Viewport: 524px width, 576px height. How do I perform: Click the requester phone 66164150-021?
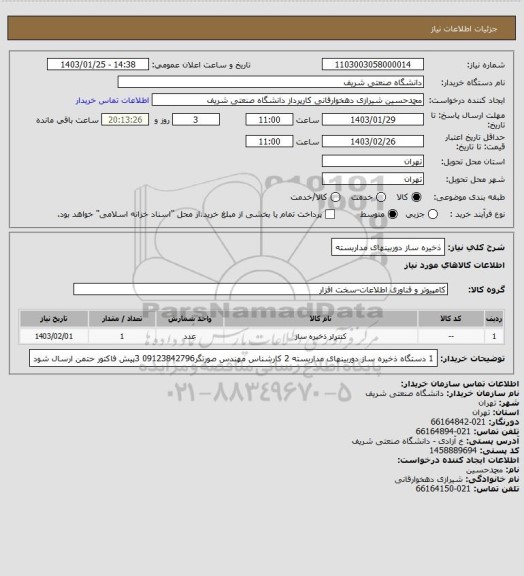[443, 489]
